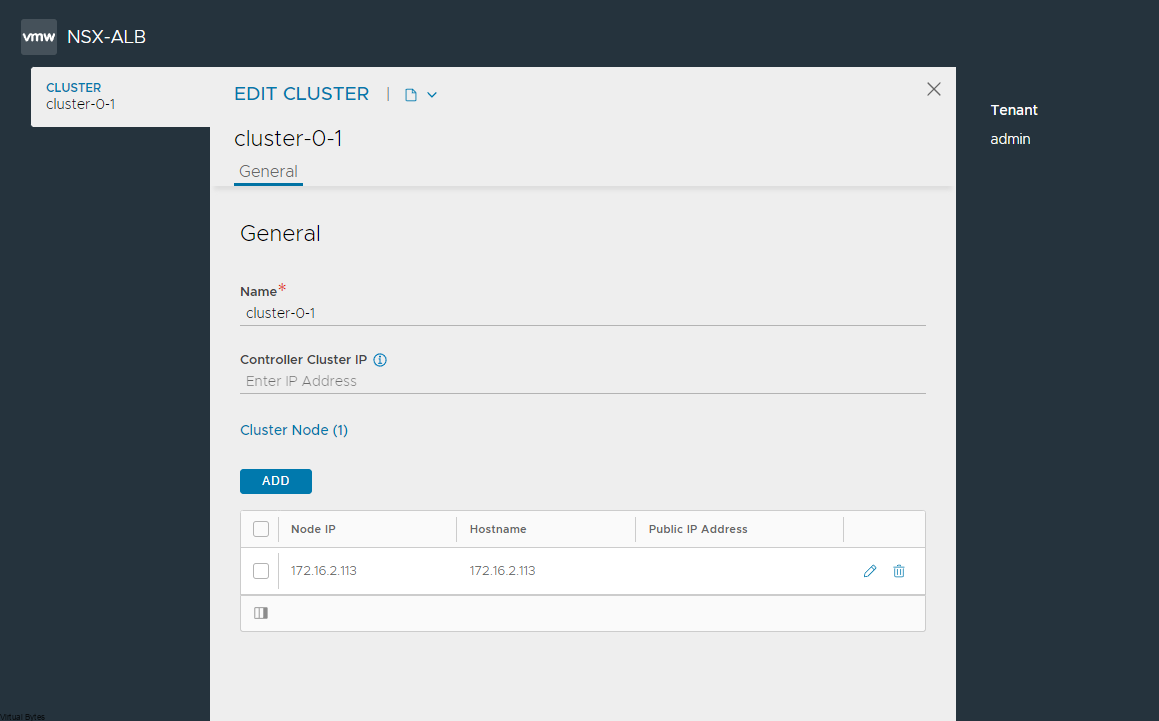Select the admin tenant label

(1010, 139)
